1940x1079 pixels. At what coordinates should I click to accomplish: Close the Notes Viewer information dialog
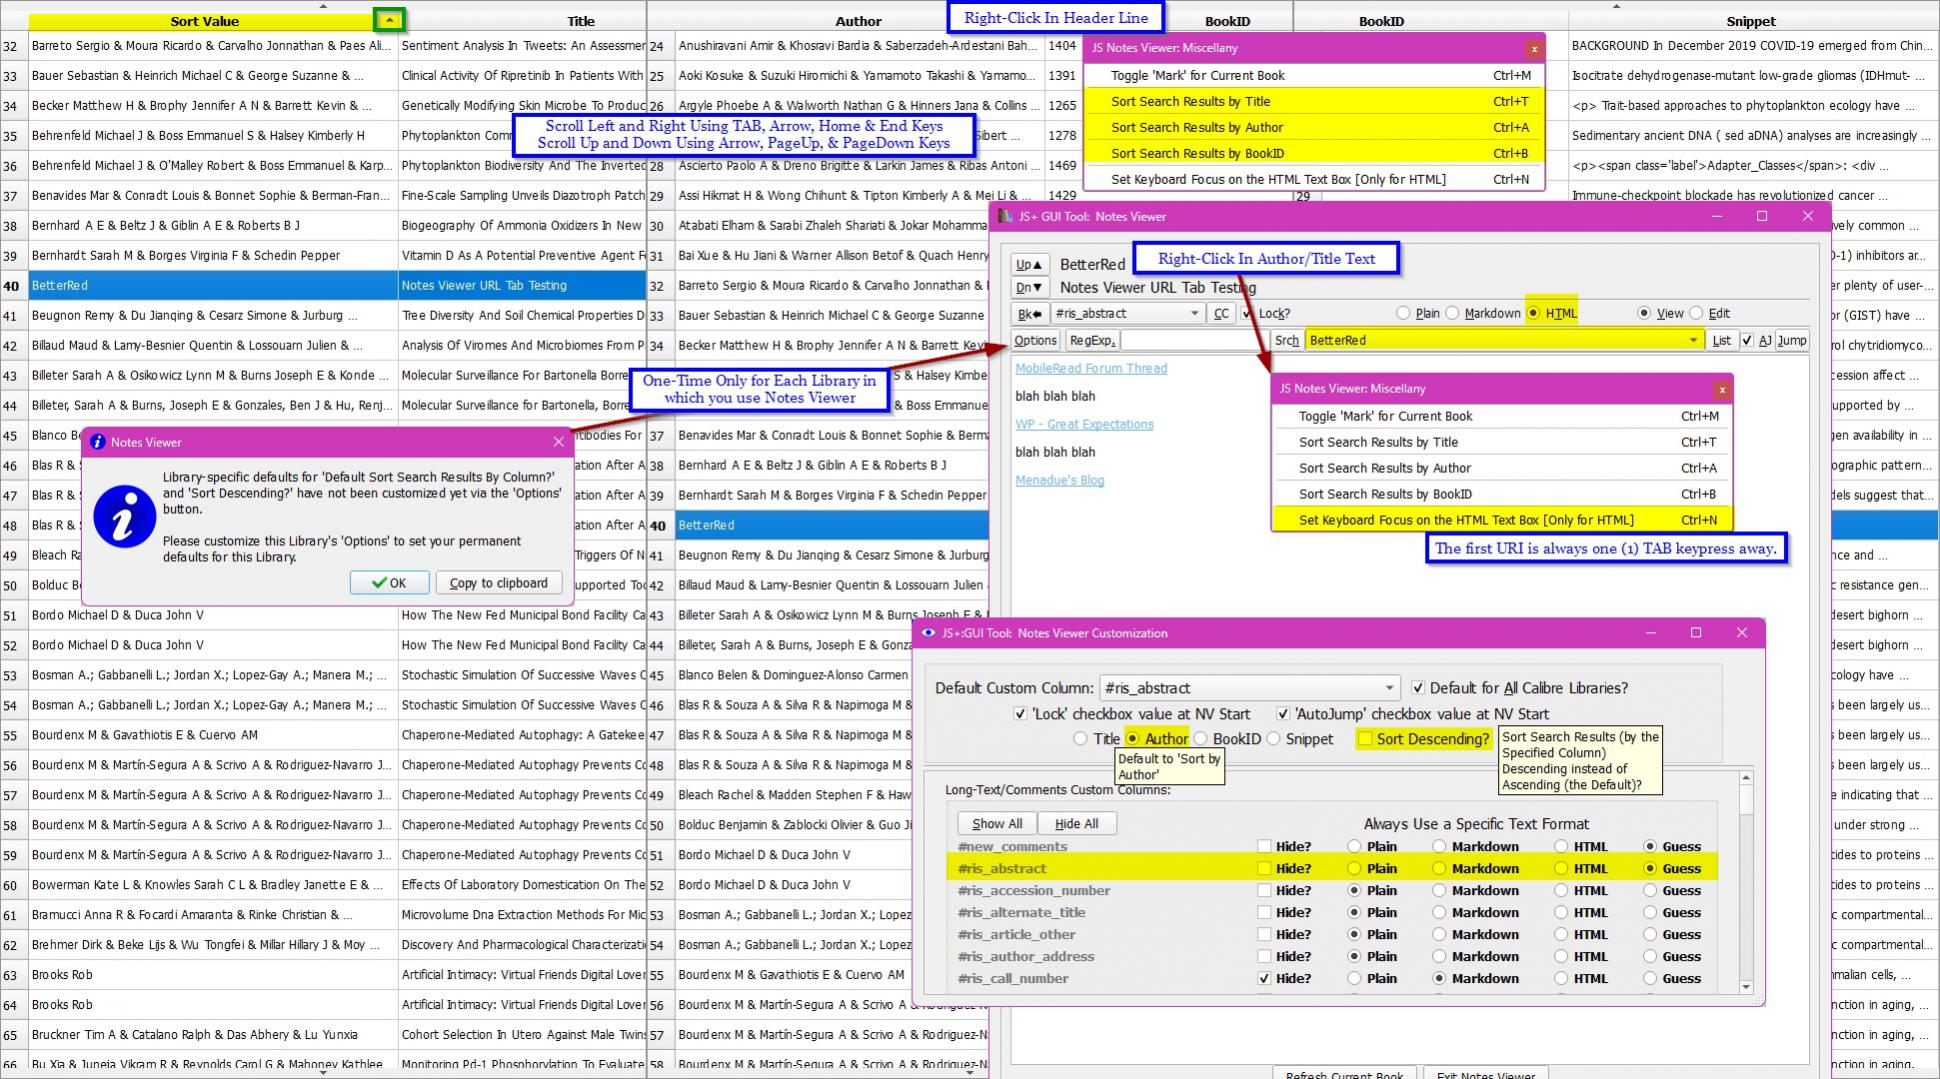(558, 442)
